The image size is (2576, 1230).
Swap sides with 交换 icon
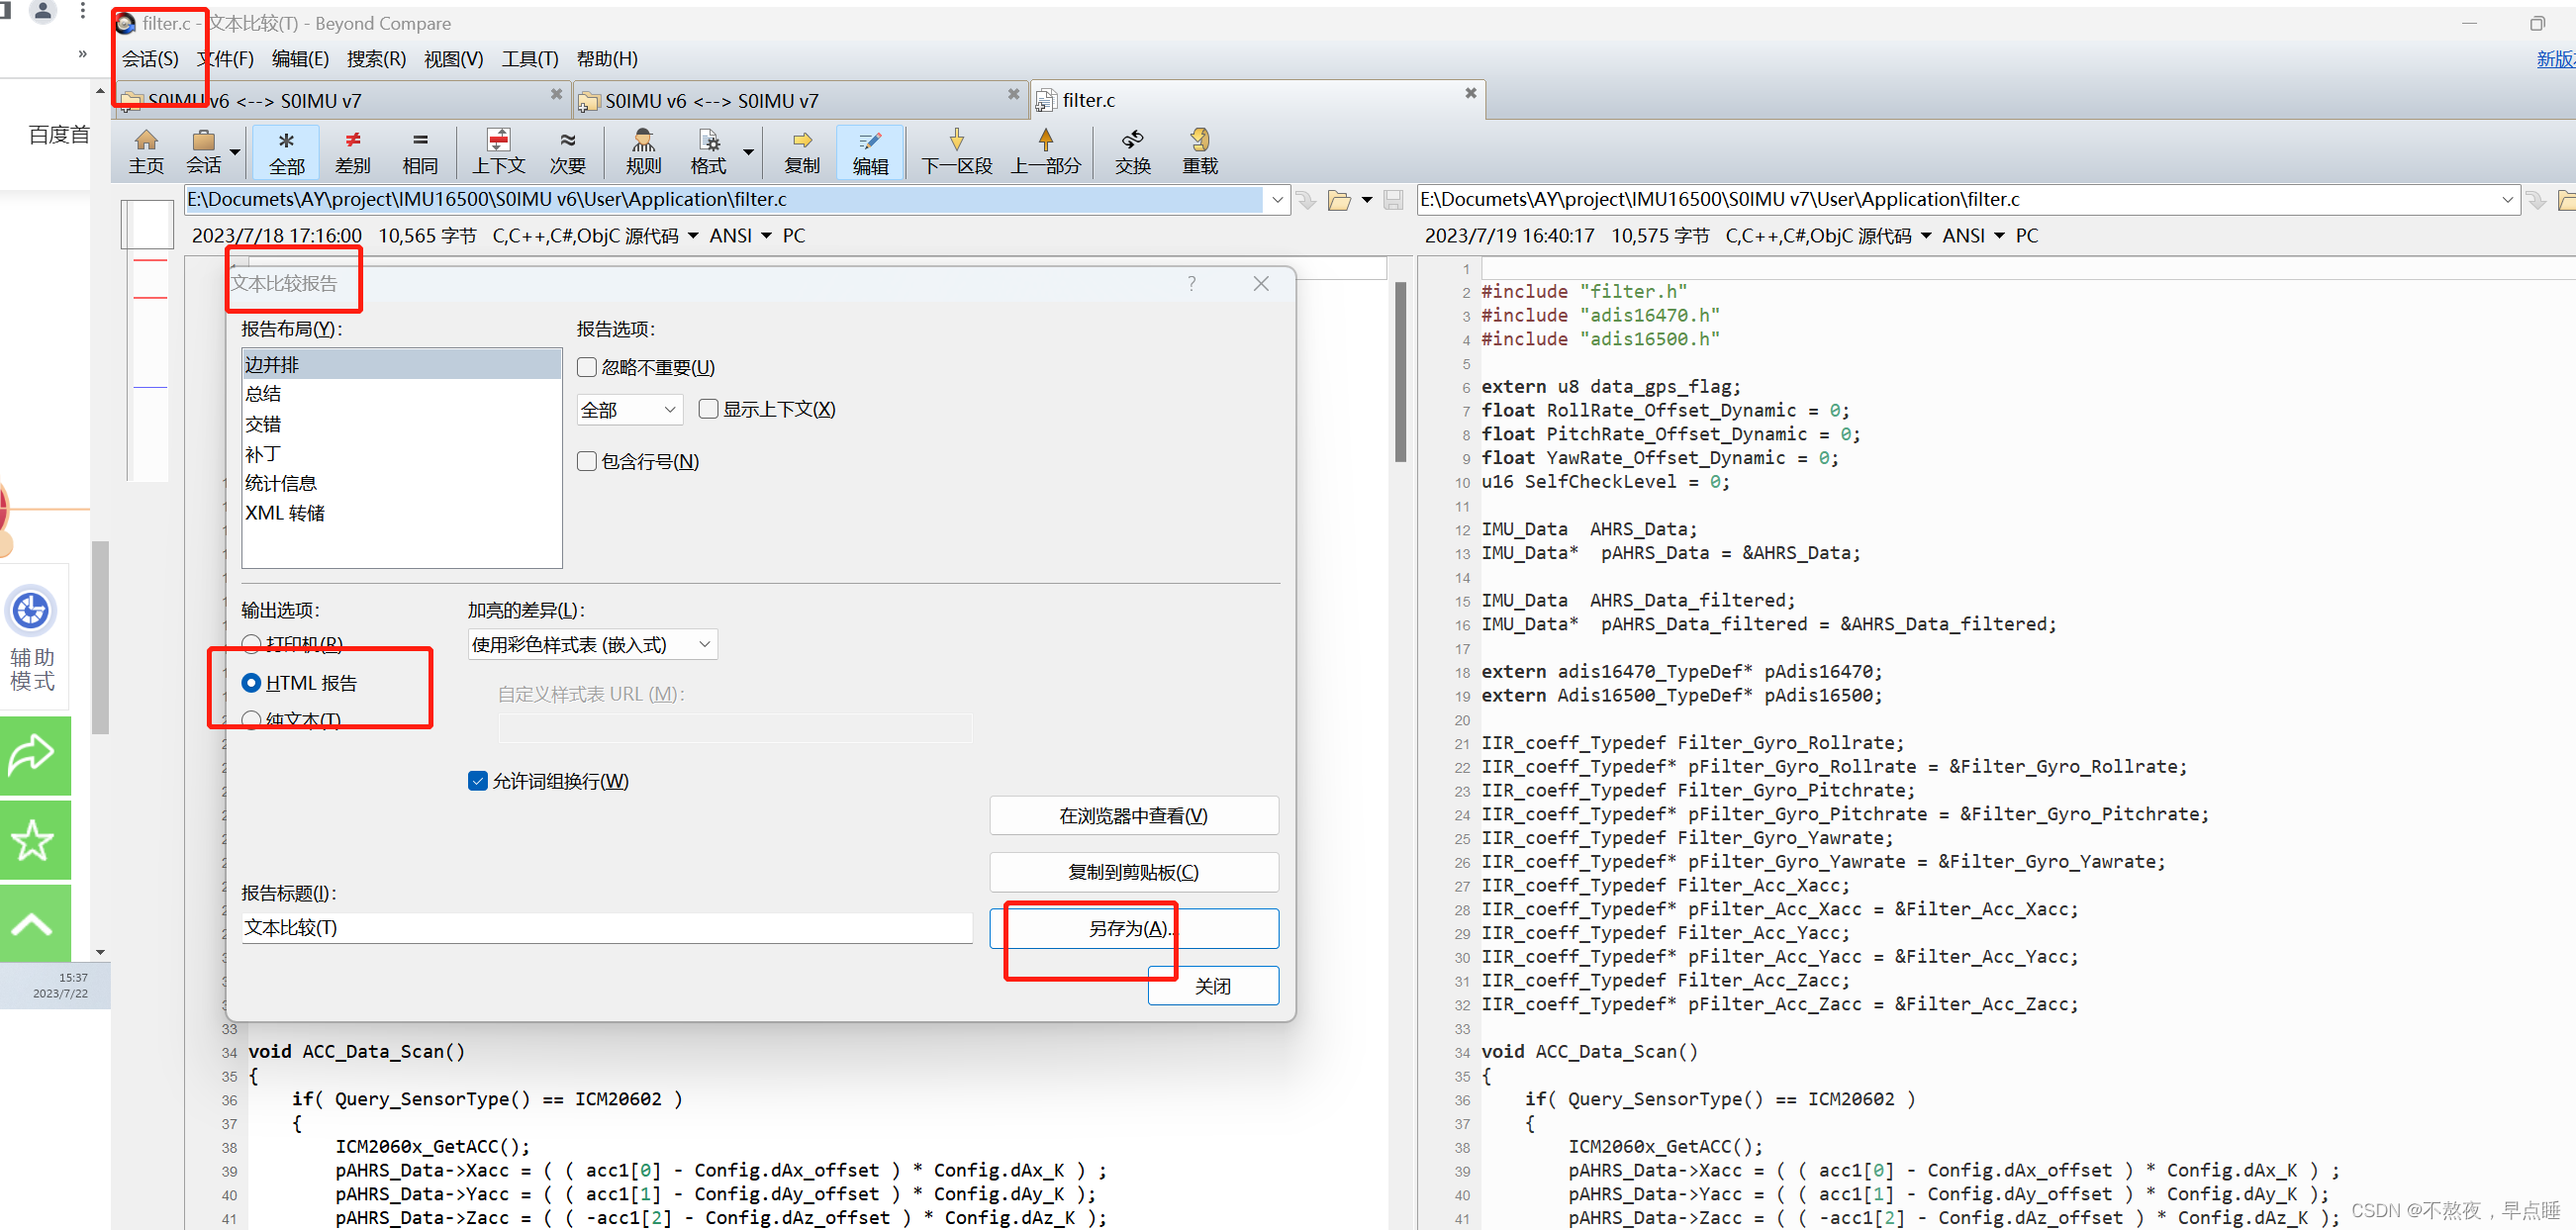tap(1133, 152)
